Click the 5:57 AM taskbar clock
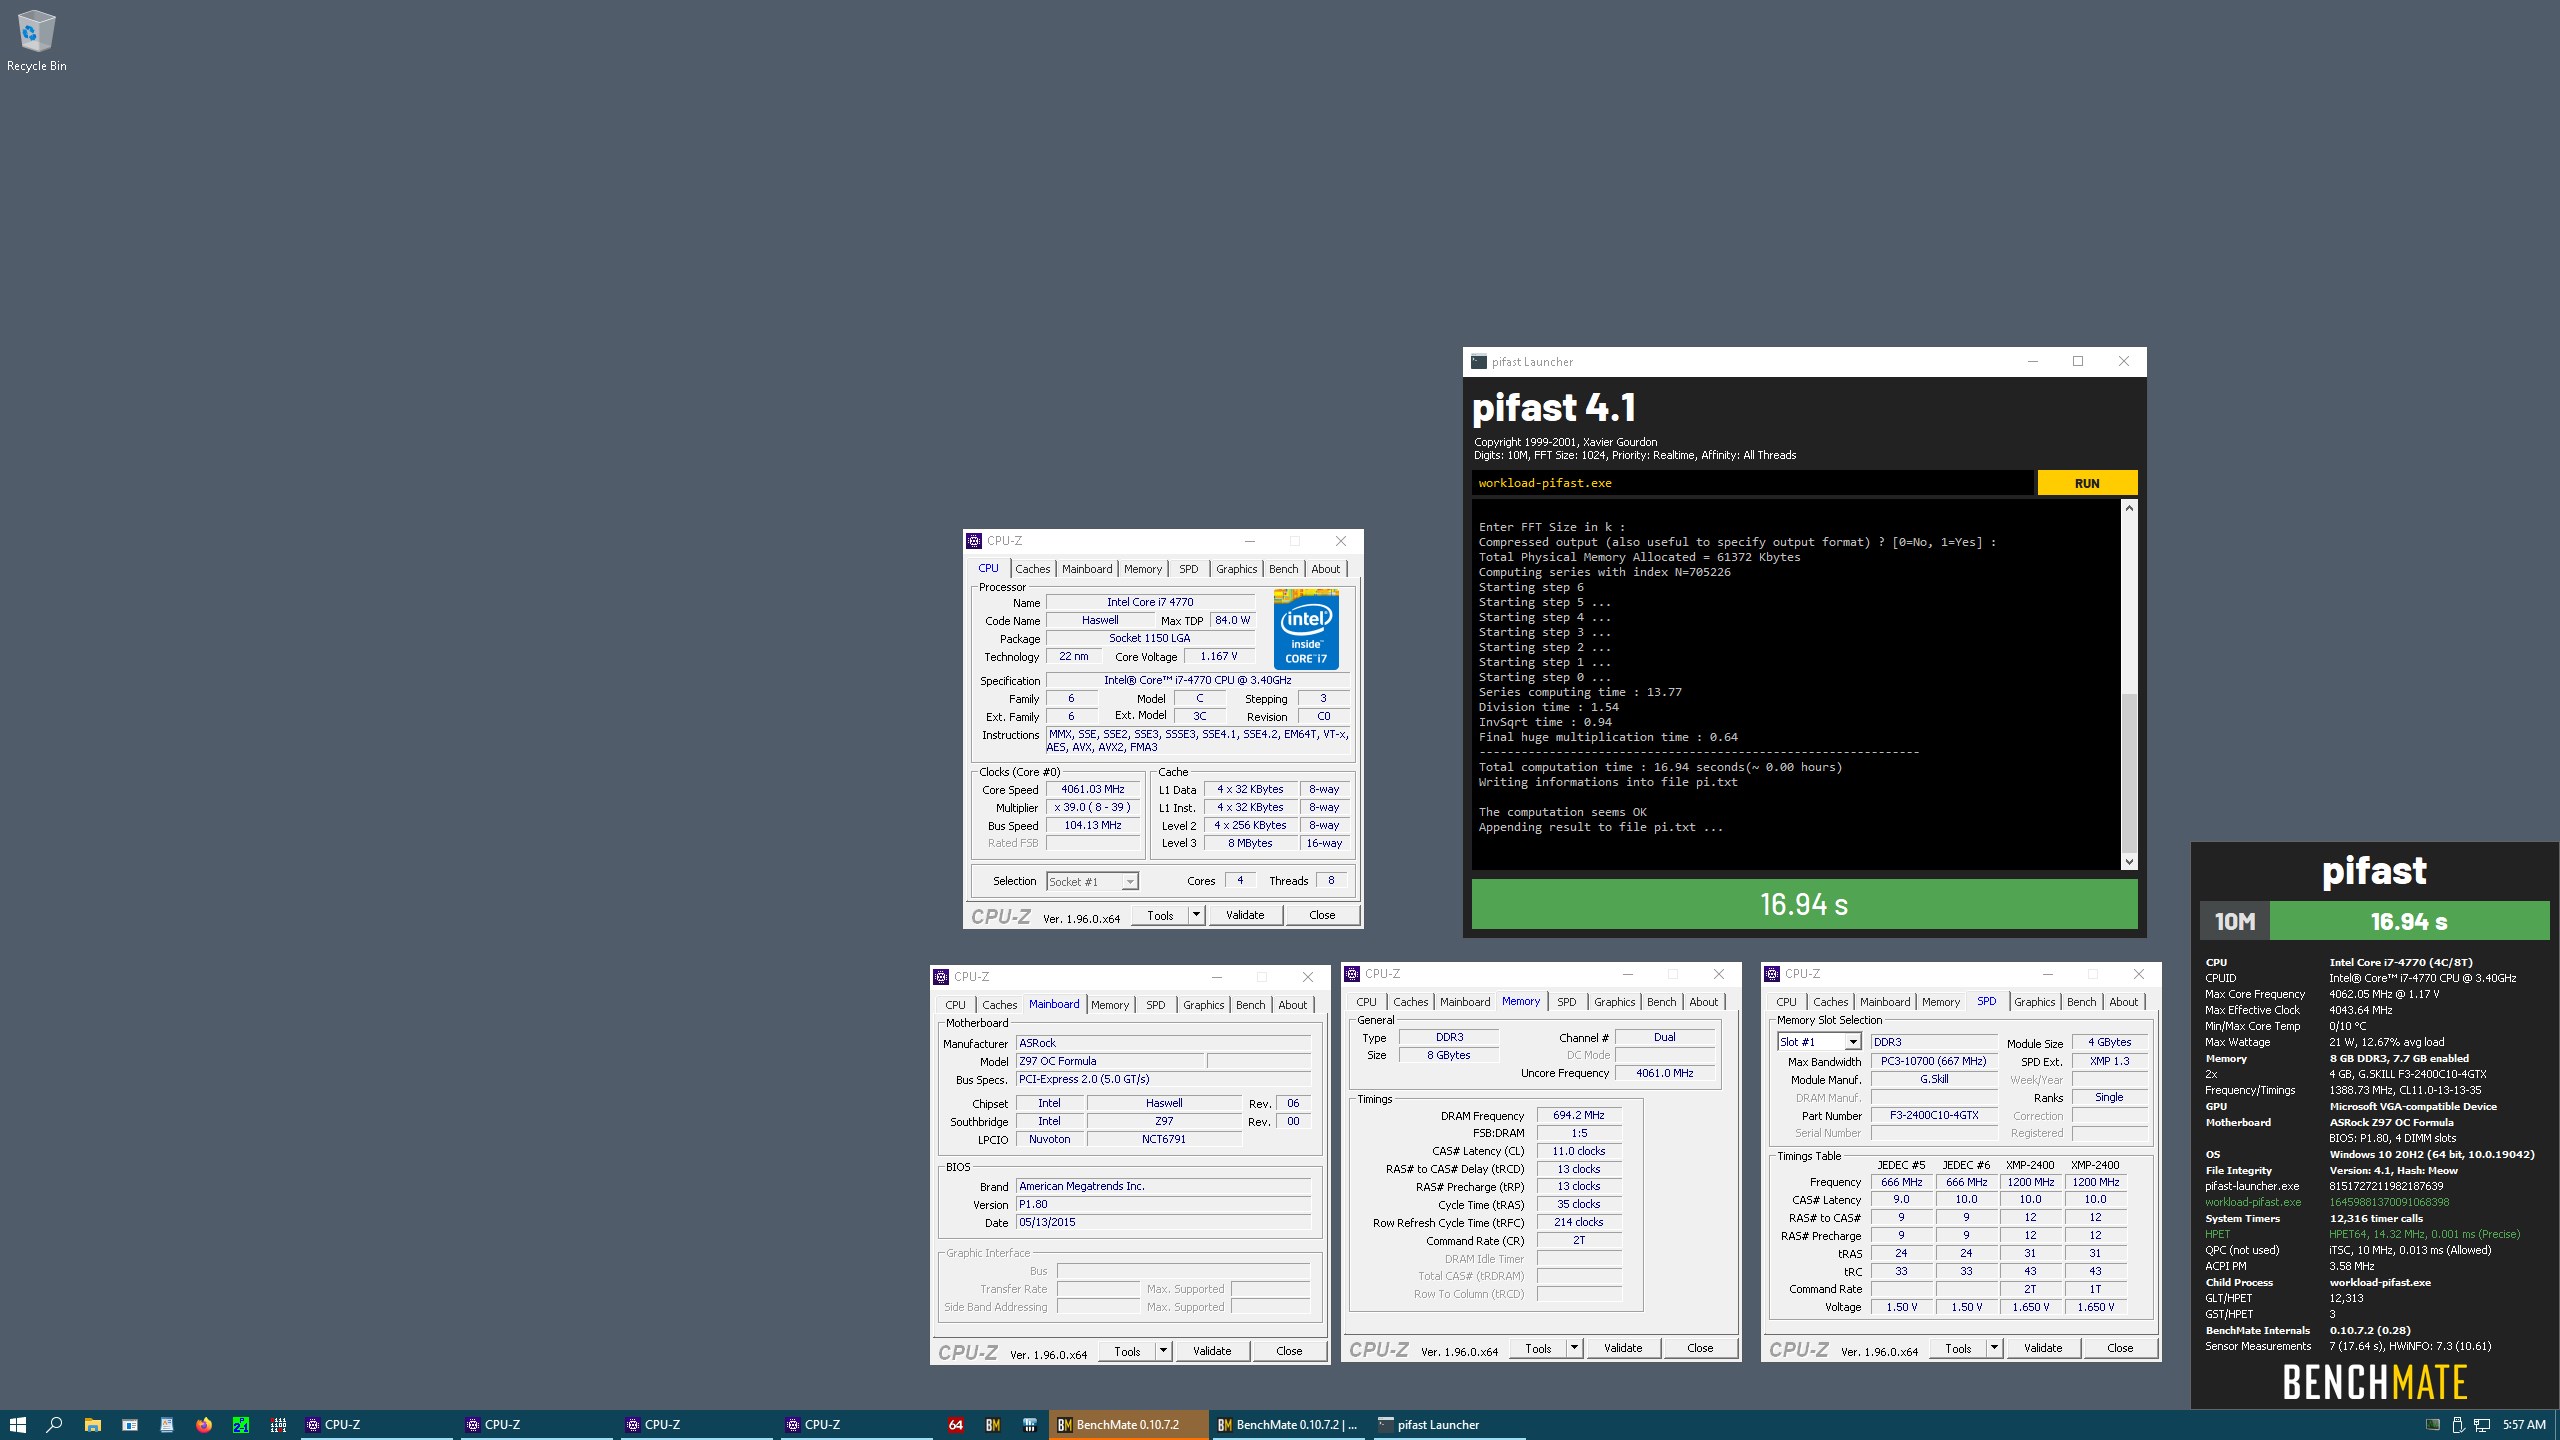Screen dimensions: 2560x1440 pos(2524,1424)
